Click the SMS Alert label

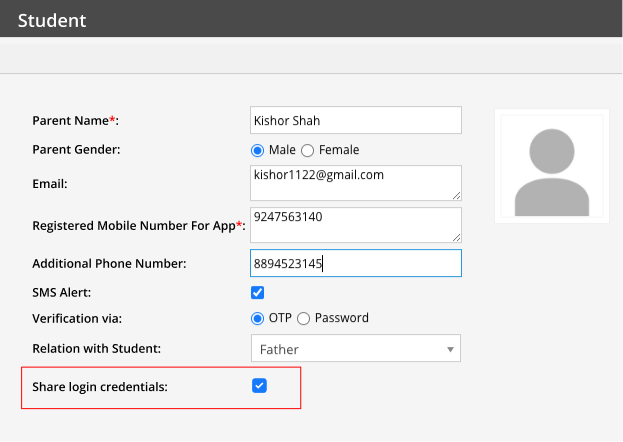(x=64, y=292)
